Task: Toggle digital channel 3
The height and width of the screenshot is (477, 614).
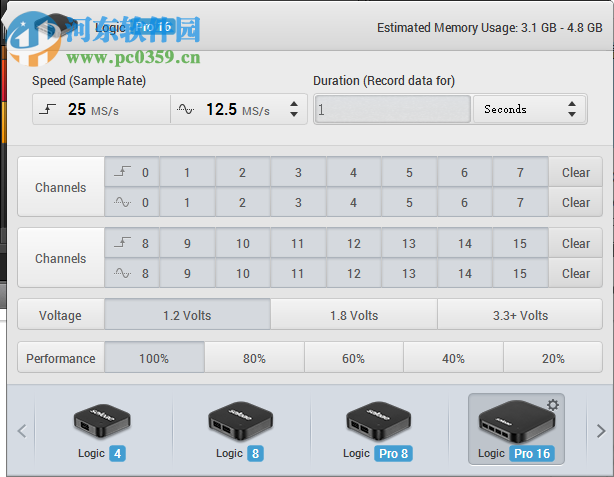Action: [298, 172]
